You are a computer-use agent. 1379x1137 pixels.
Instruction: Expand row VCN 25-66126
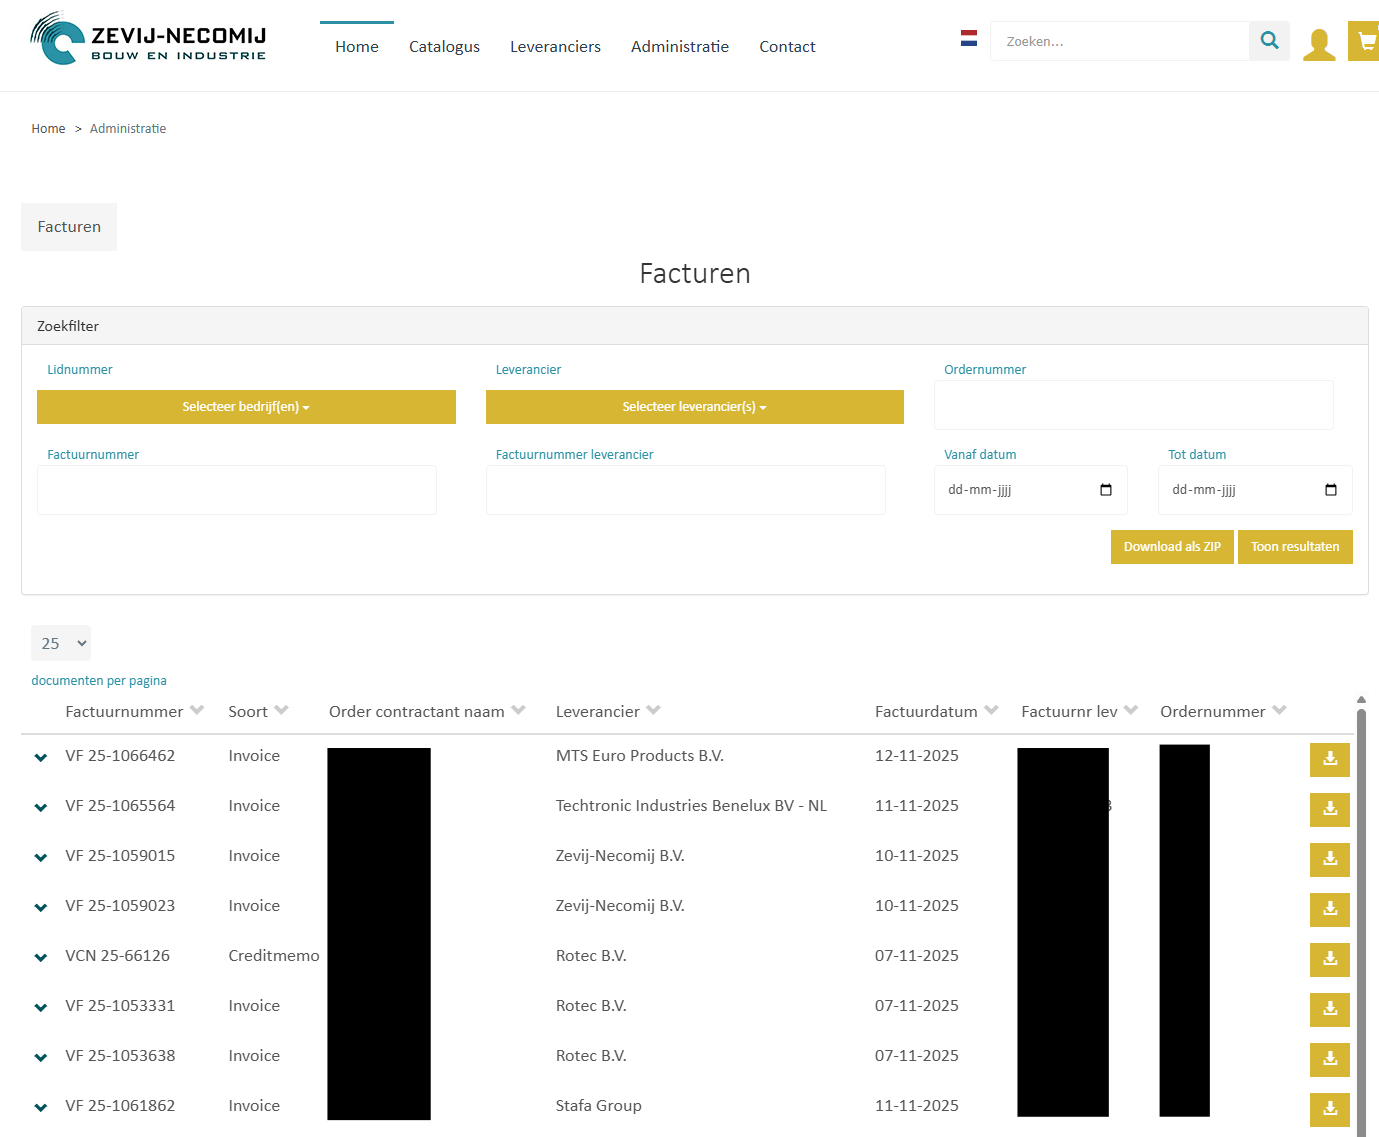tap(41, 958)
